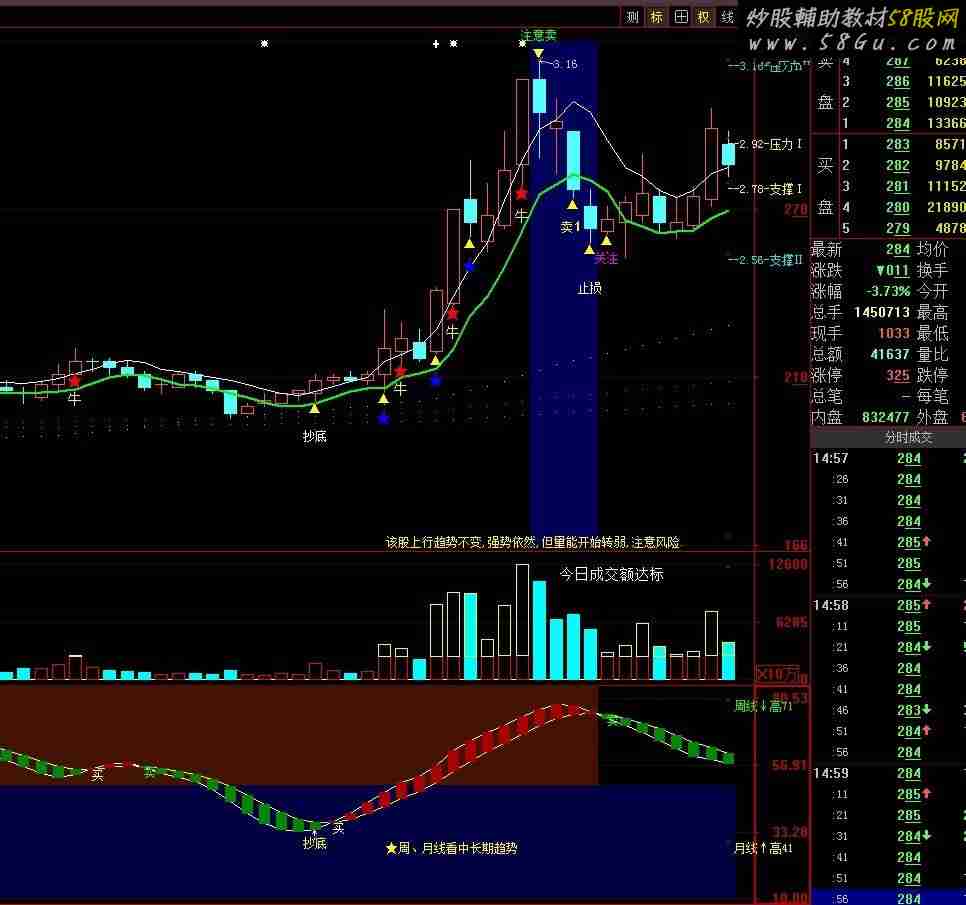Click the yellow triangle above the main-chart 抄底
The width and height of the screenshot is (966, 905).
click(x=314, y=408)
